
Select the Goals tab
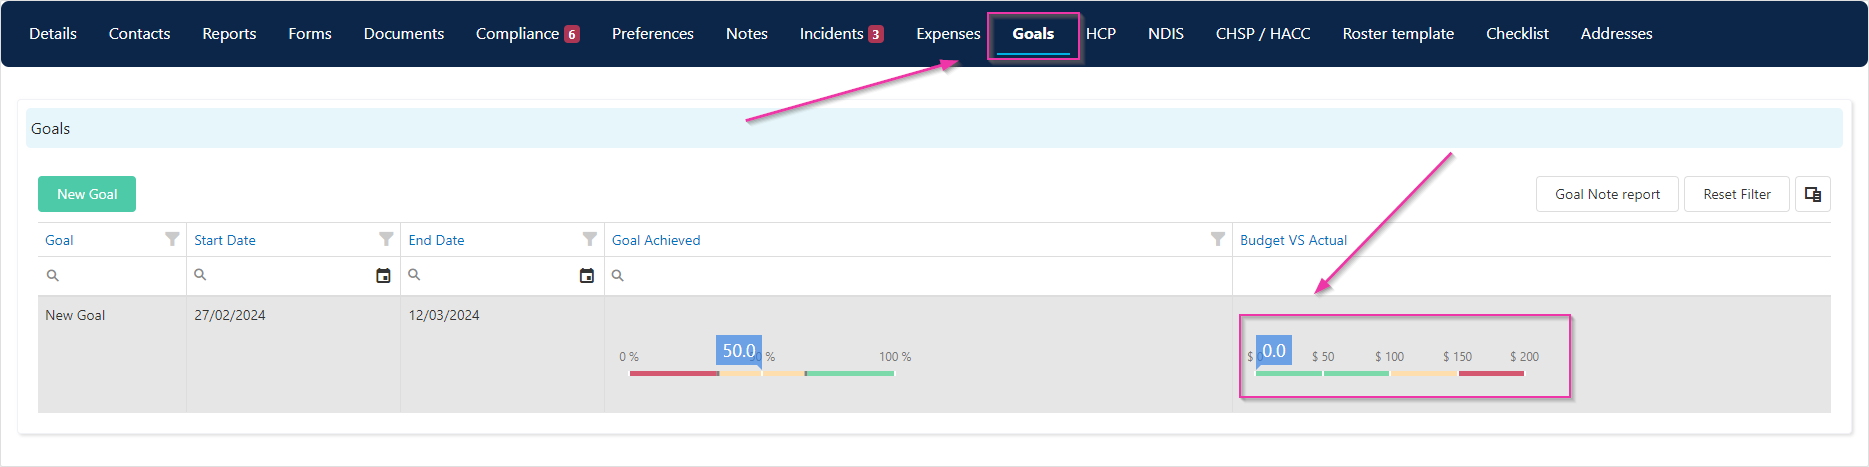click(x=1033, y=34)
